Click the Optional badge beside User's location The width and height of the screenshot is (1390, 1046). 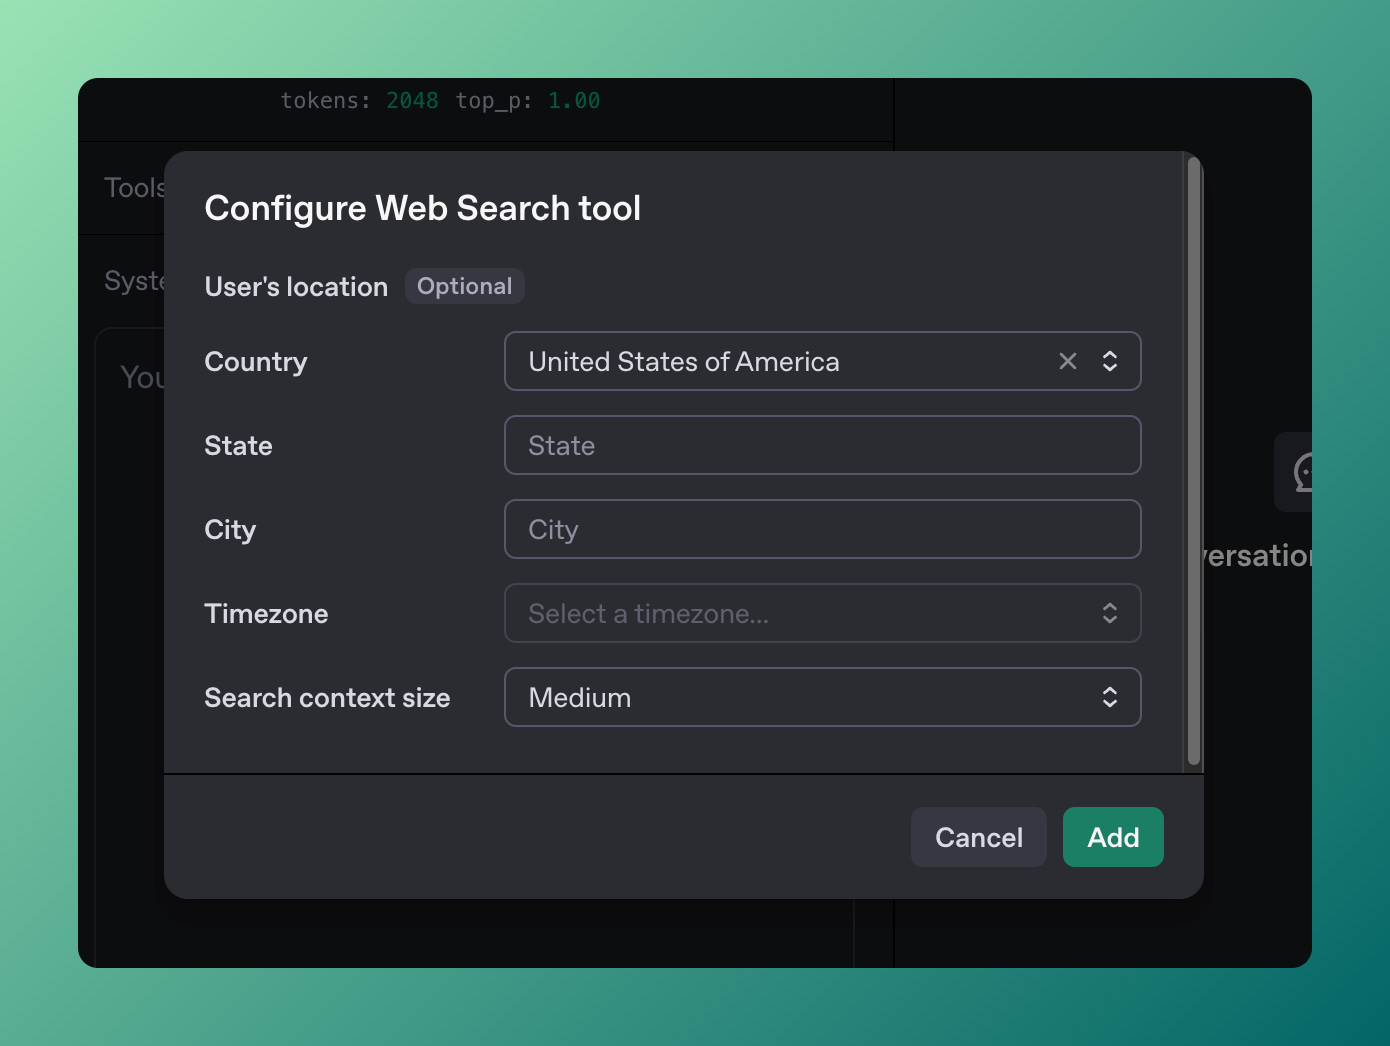pos(464,286)
